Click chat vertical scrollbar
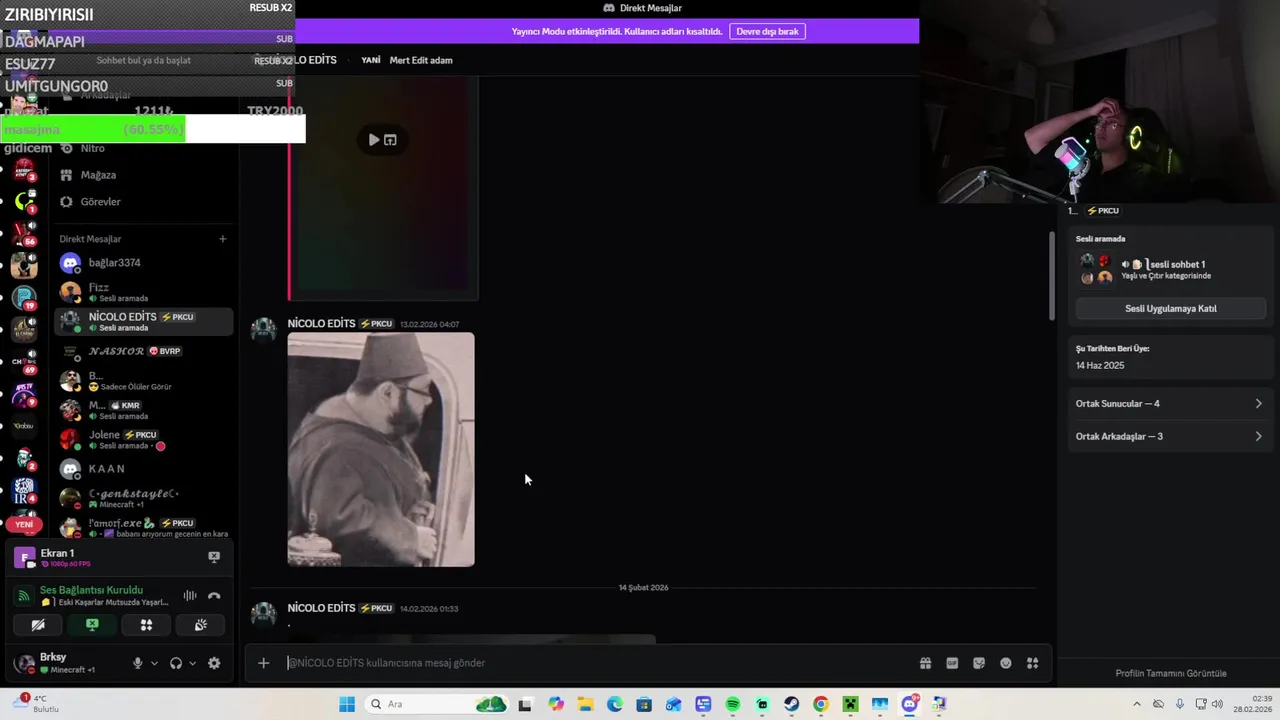 point(1051,275)
